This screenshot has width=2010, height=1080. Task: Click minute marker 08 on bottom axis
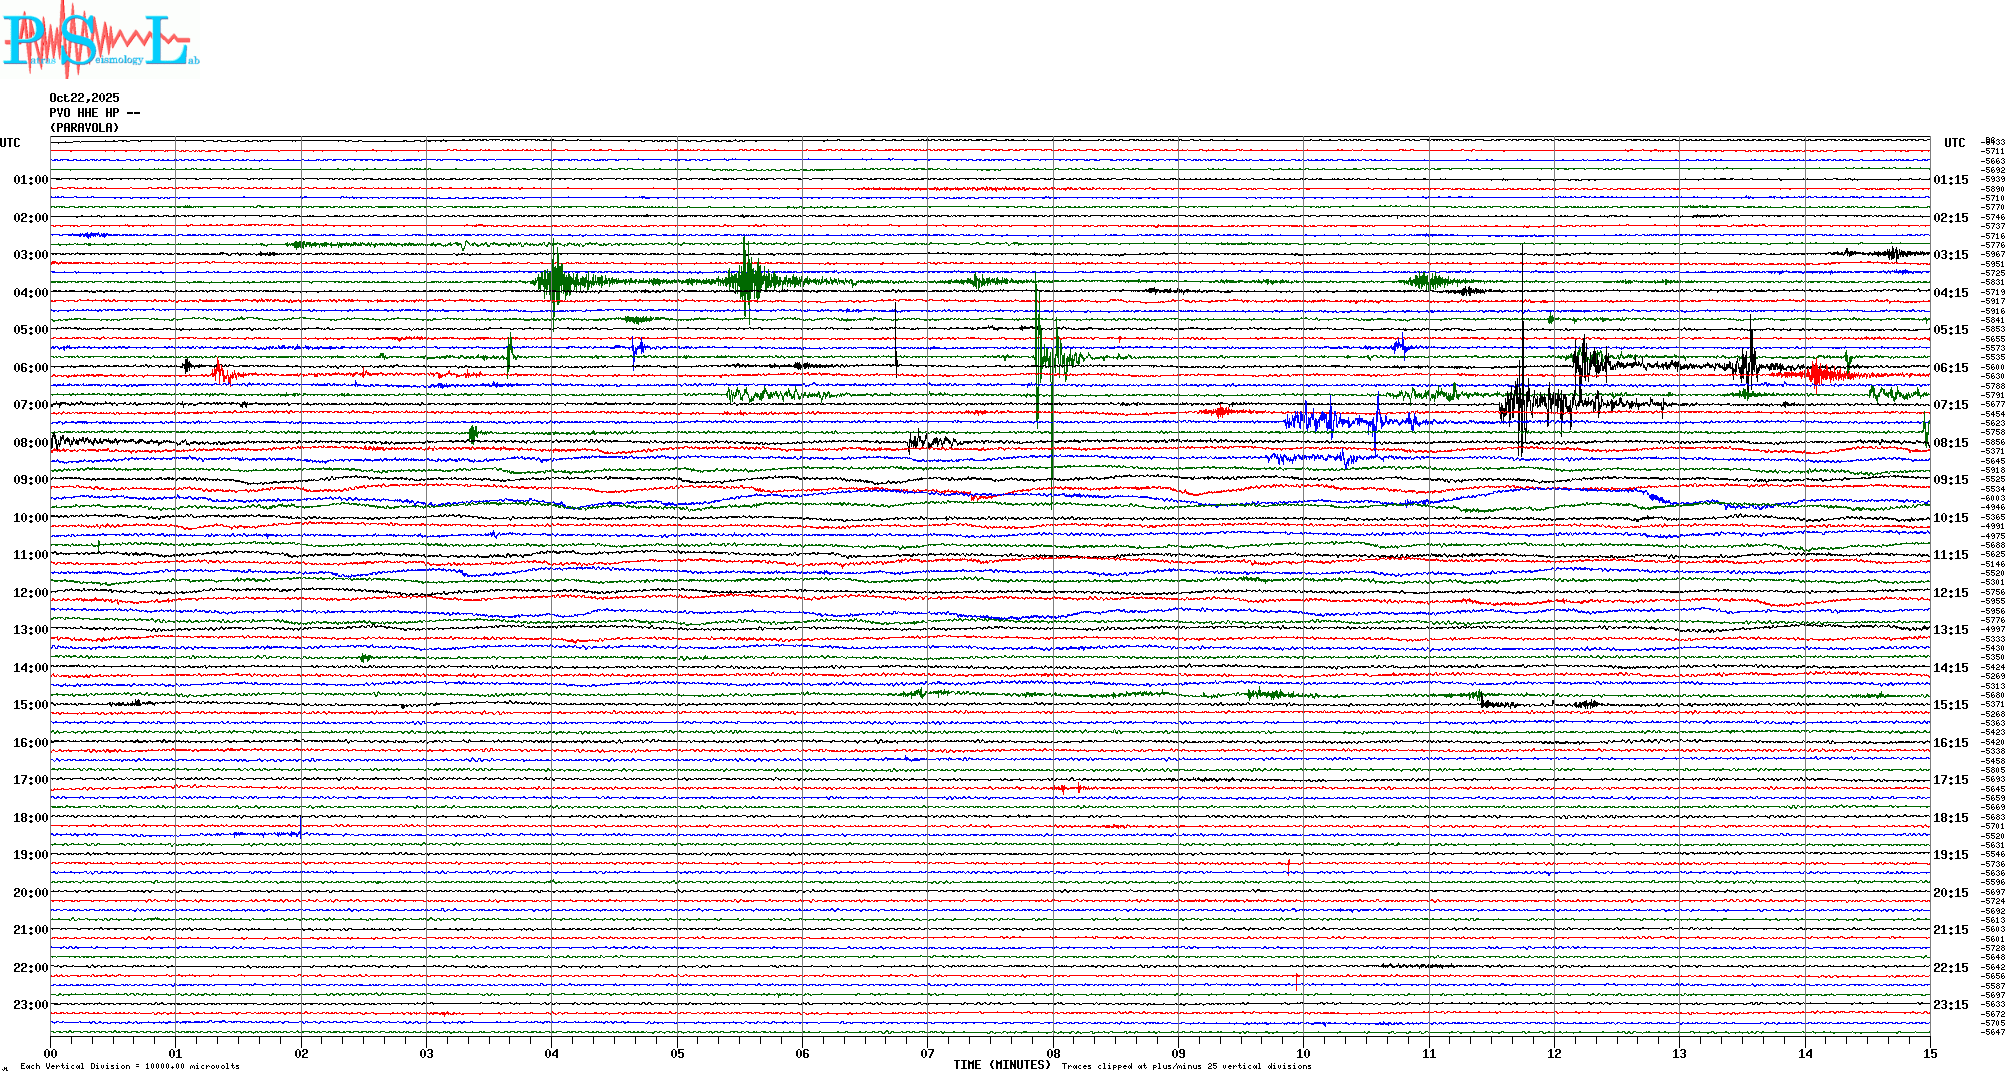pos(1053,1053)
